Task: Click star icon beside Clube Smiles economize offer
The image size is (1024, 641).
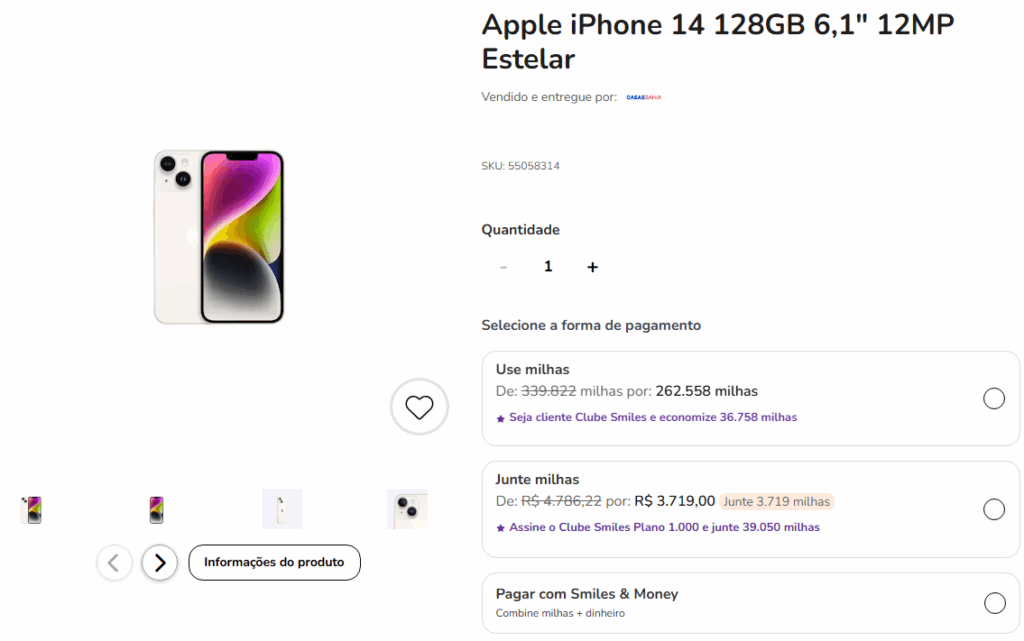Action: tap(501, 418)
